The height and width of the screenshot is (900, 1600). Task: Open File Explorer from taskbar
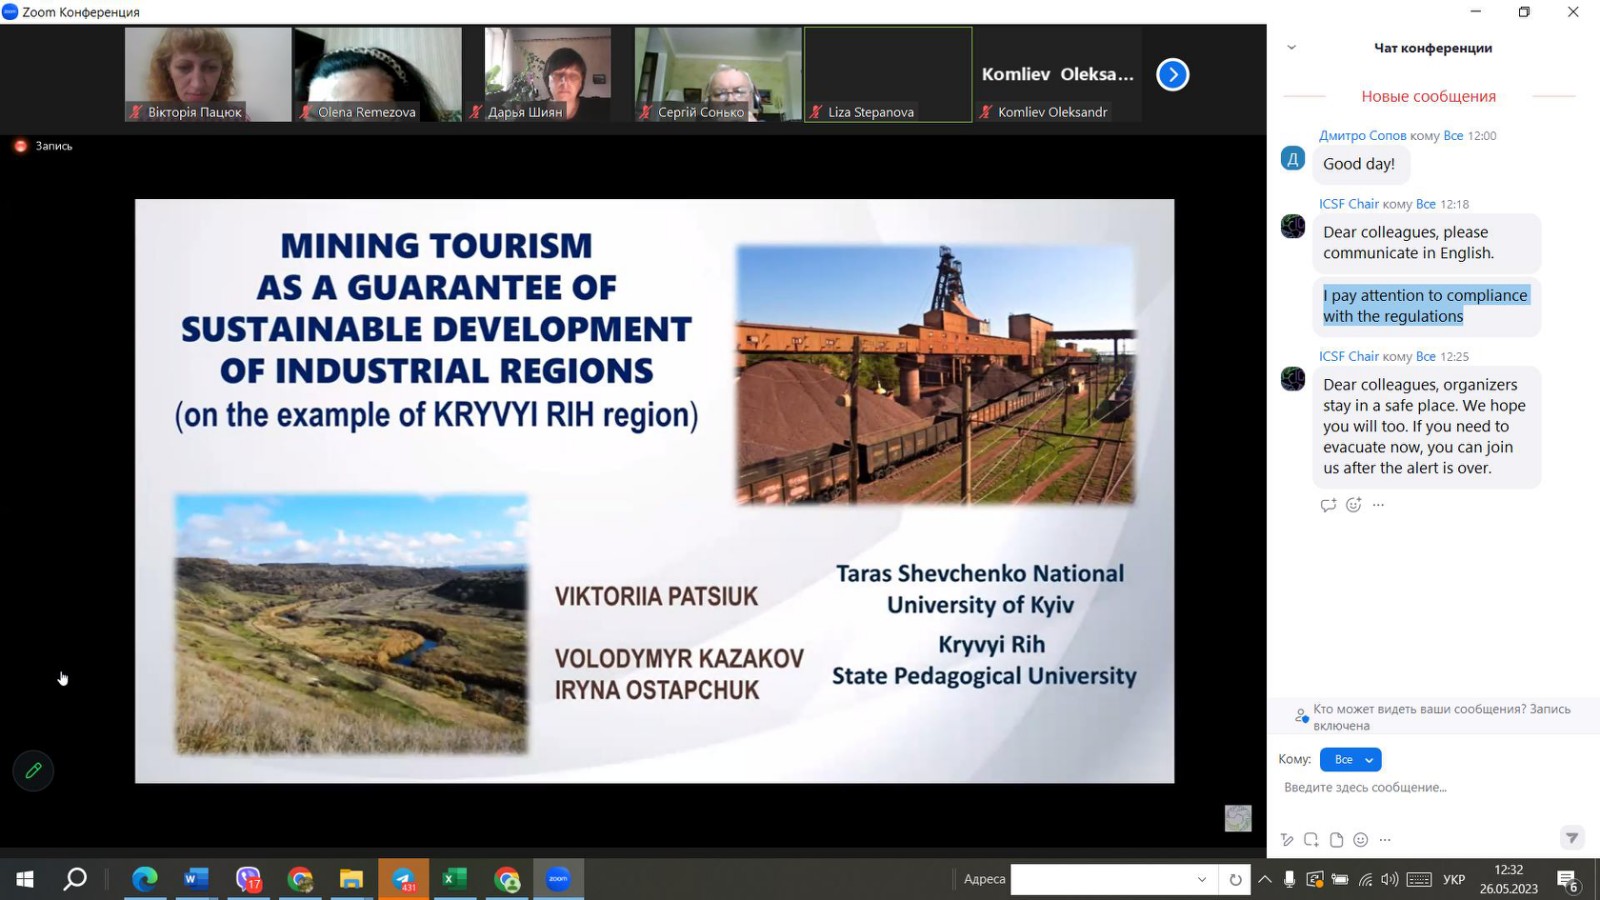coord(351,879)
